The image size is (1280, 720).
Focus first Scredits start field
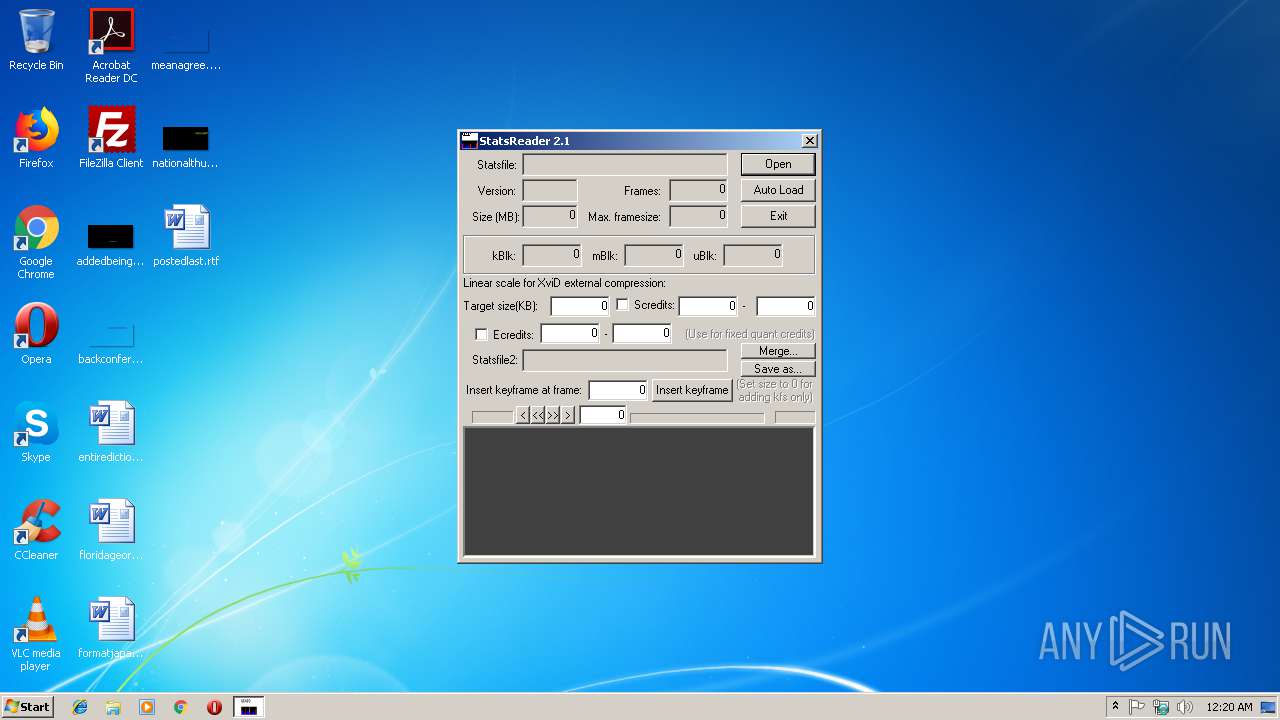pos(708,306)
